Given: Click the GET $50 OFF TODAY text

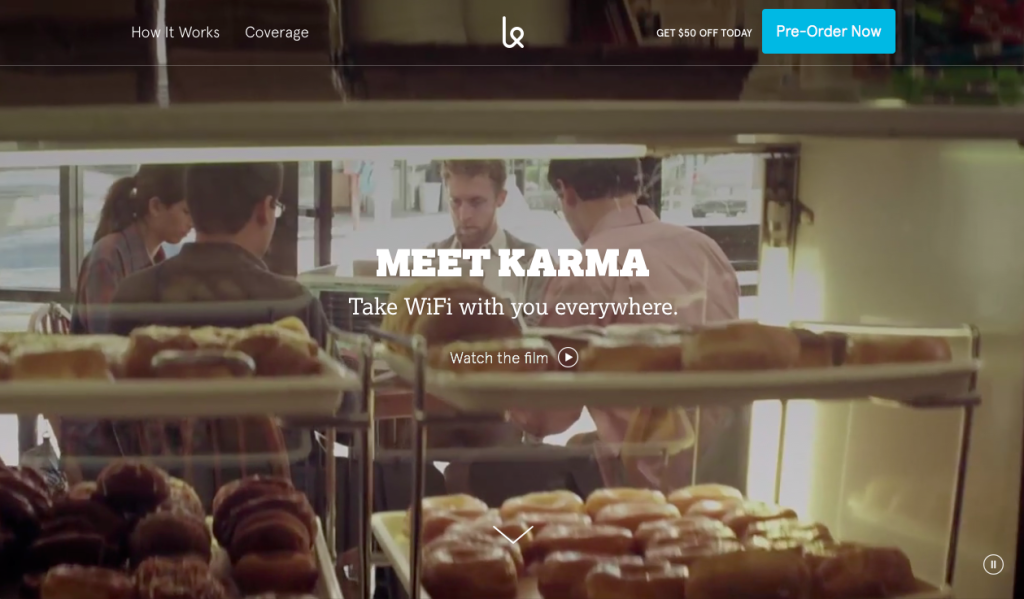Looking at the screenshot, I should (704, 33).
